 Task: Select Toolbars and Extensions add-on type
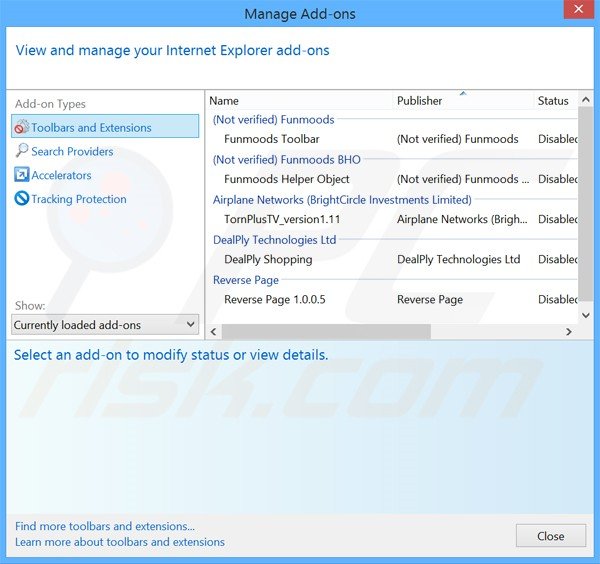click(105, 126)
